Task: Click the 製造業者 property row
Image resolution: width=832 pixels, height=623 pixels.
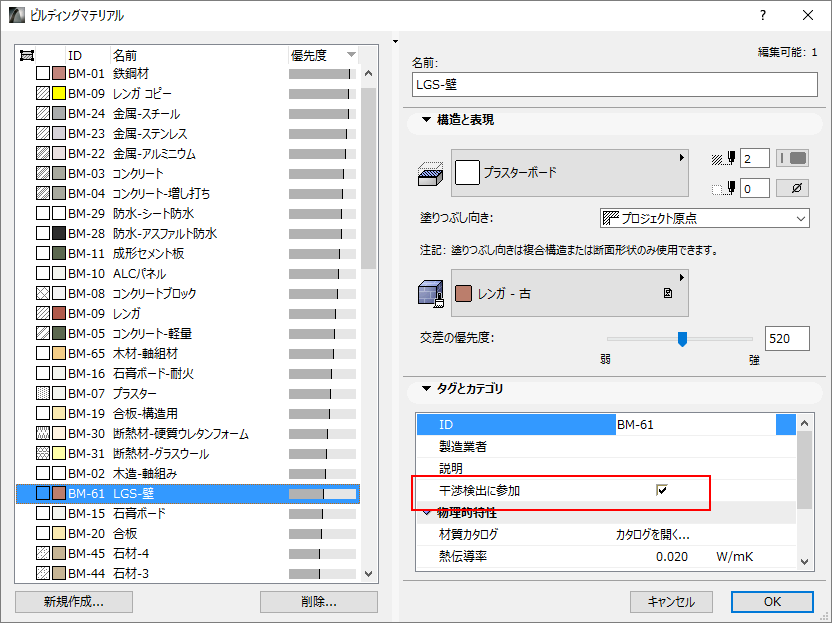Action: click(606, 447)
